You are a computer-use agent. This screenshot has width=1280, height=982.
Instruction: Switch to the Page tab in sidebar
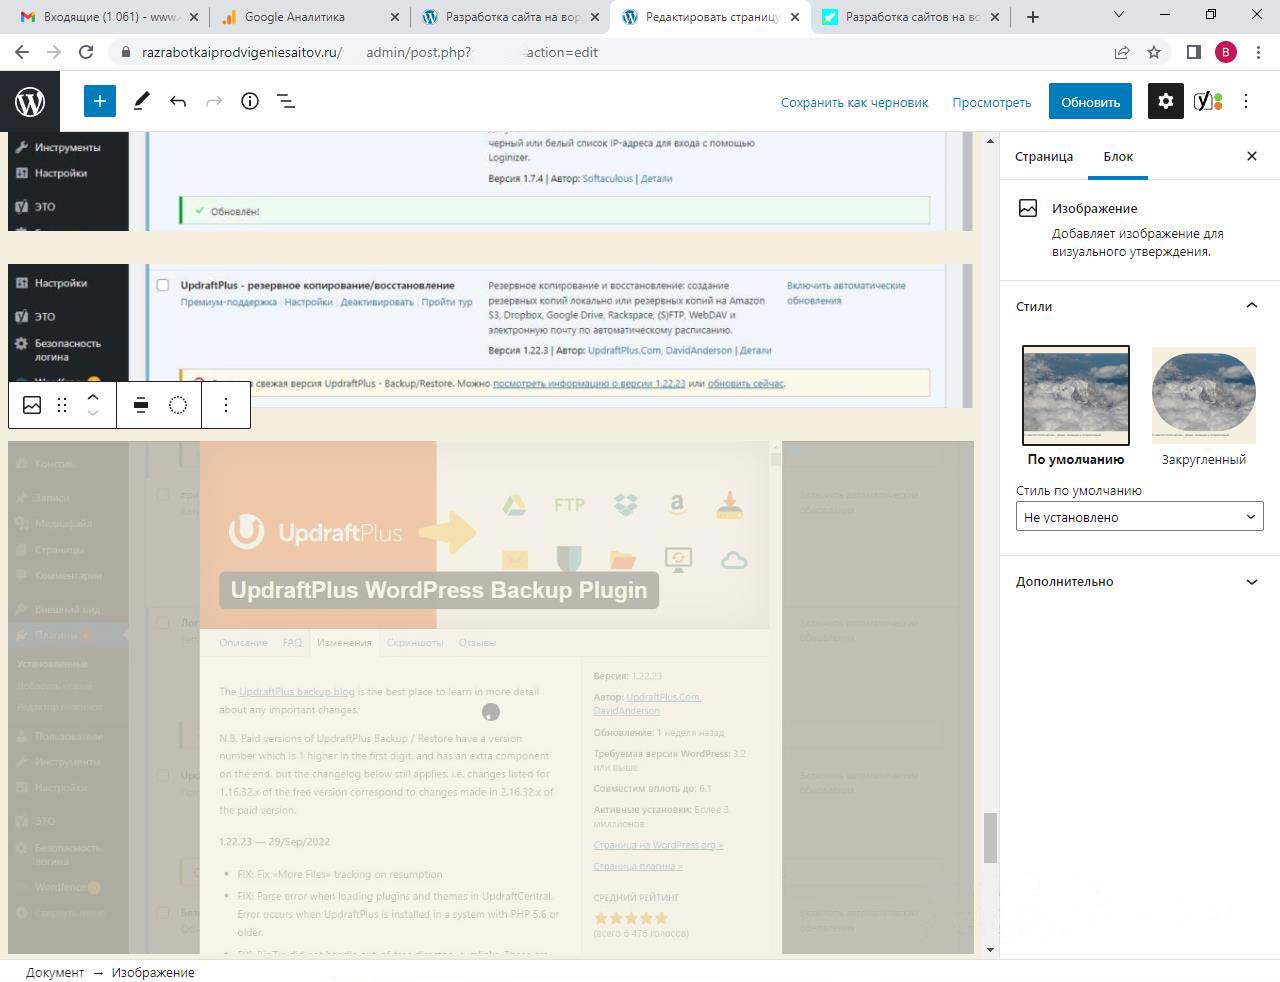point(1043,157)
